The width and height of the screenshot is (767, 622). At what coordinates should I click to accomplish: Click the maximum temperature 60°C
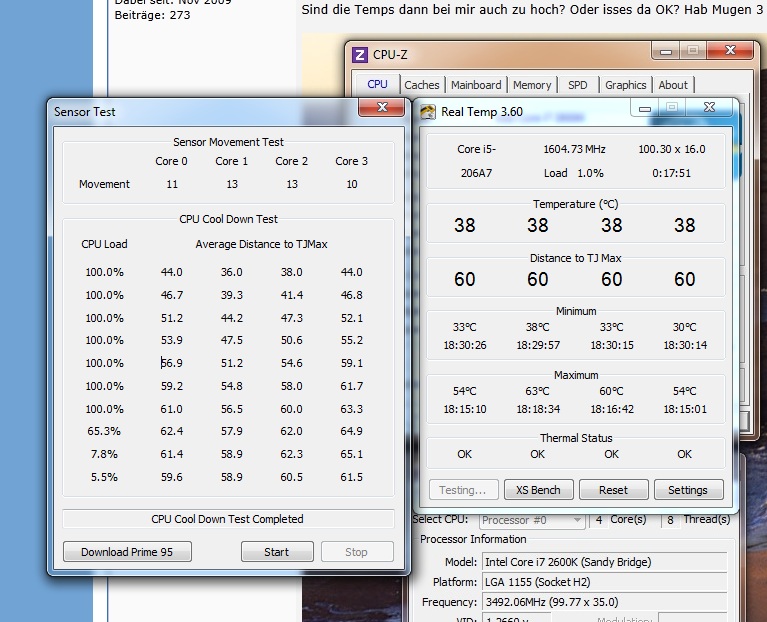611,391
